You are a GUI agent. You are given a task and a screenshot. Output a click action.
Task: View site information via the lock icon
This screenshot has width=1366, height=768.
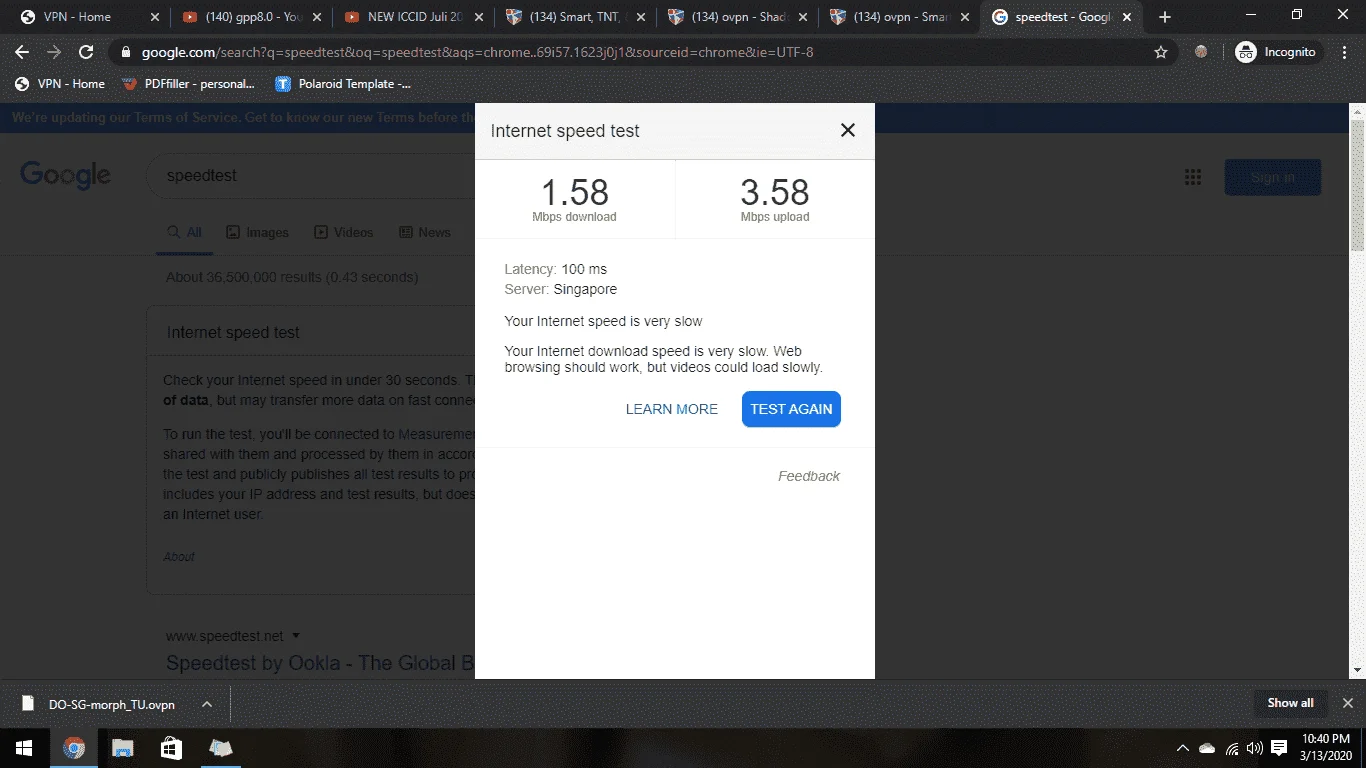(x=126, y=52)
